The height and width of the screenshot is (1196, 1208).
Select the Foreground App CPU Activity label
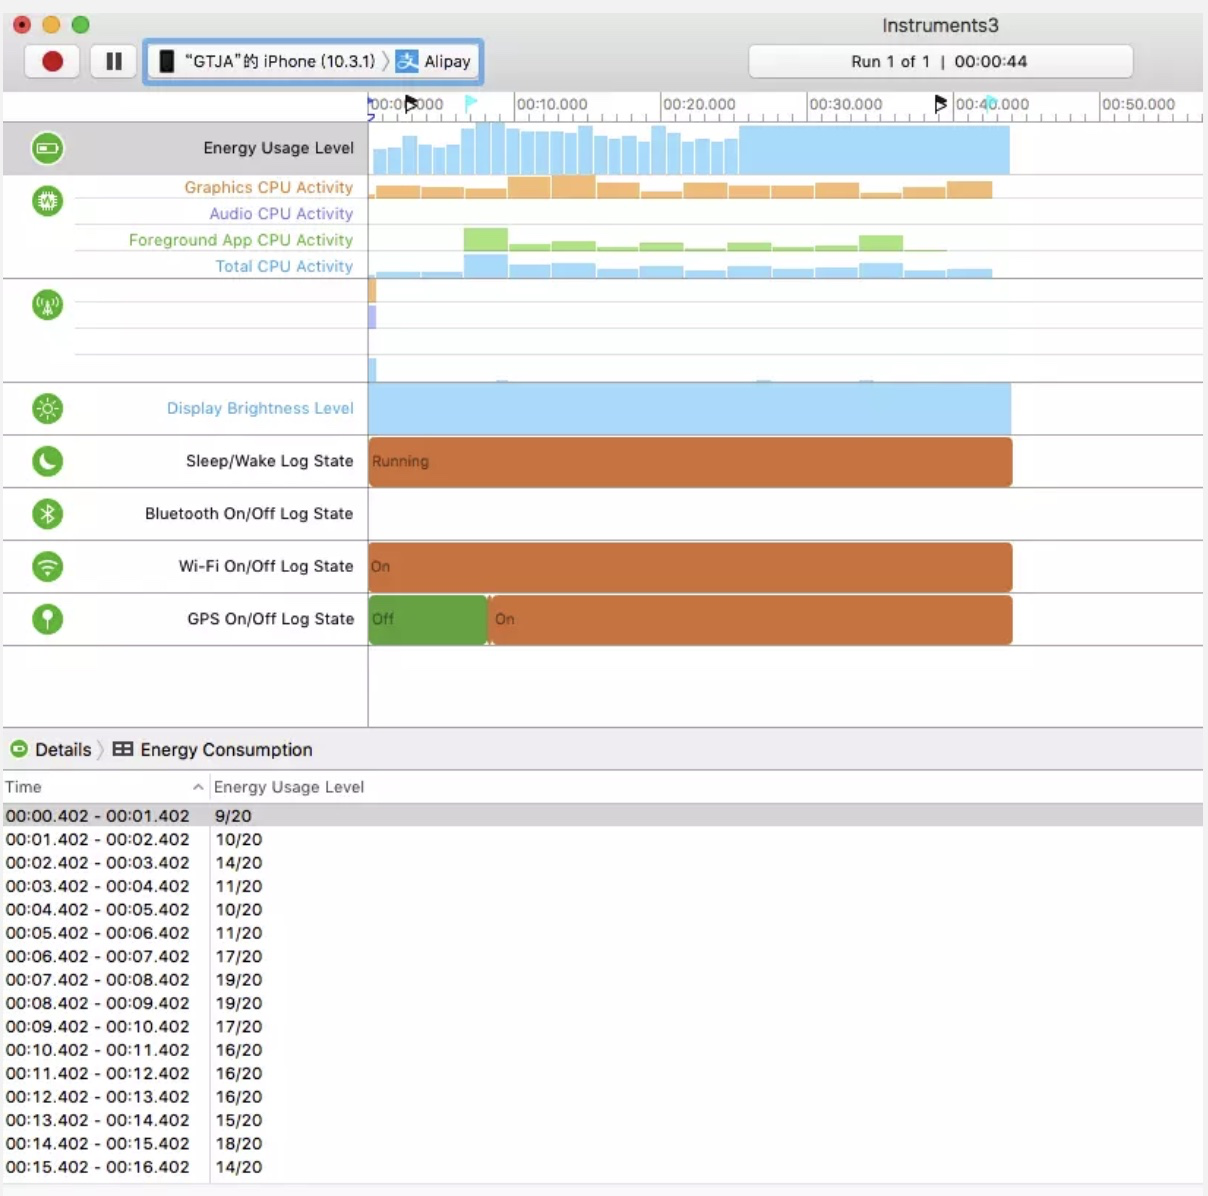coord(241,240)
